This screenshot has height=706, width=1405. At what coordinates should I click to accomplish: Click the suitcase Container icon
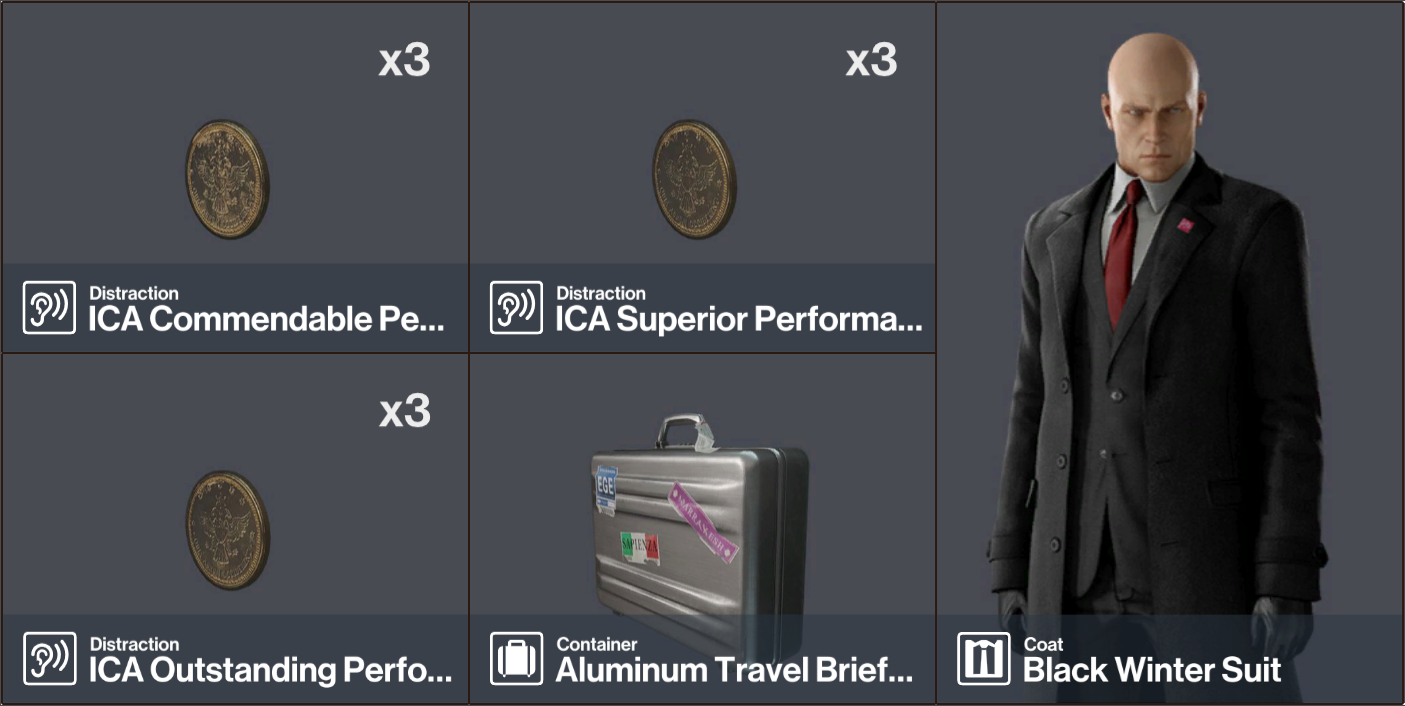pyautogui.click(x=516, y=659)
